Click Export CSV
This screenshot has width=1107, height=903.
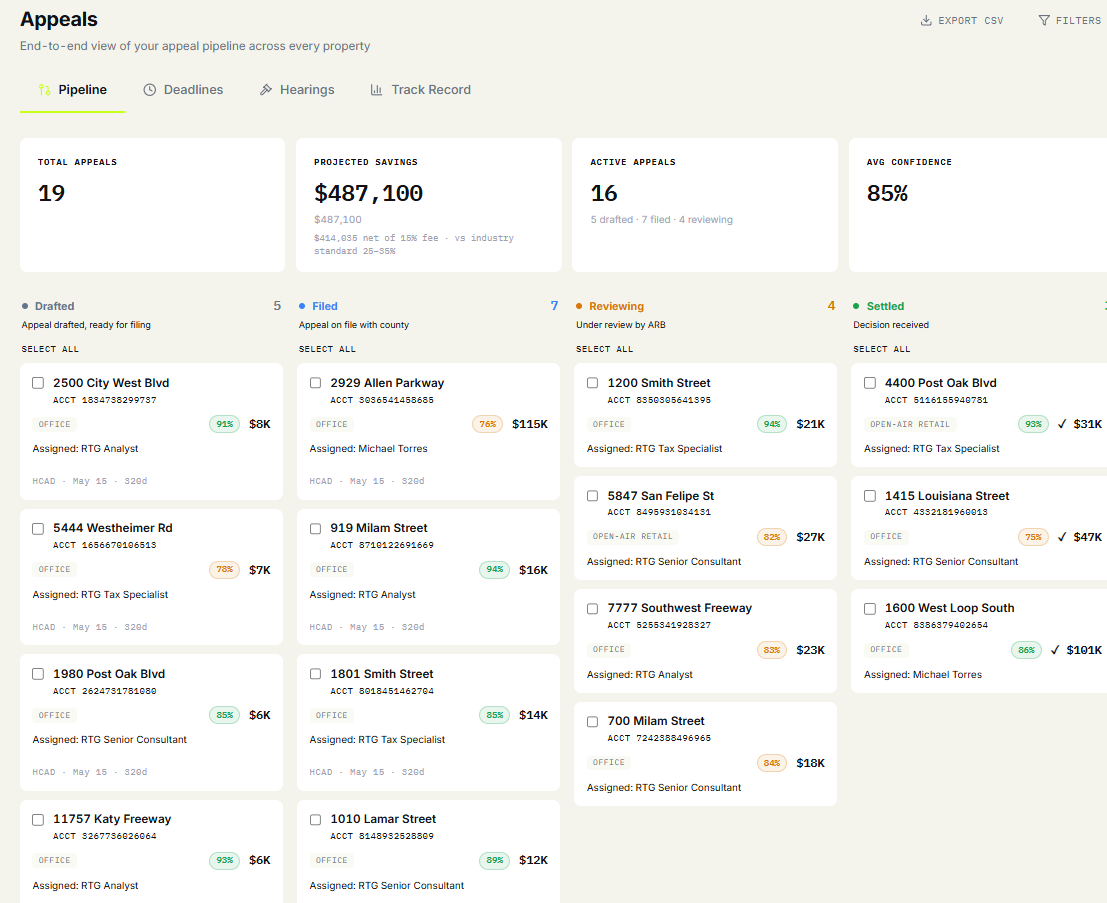[x=962, y=20]
